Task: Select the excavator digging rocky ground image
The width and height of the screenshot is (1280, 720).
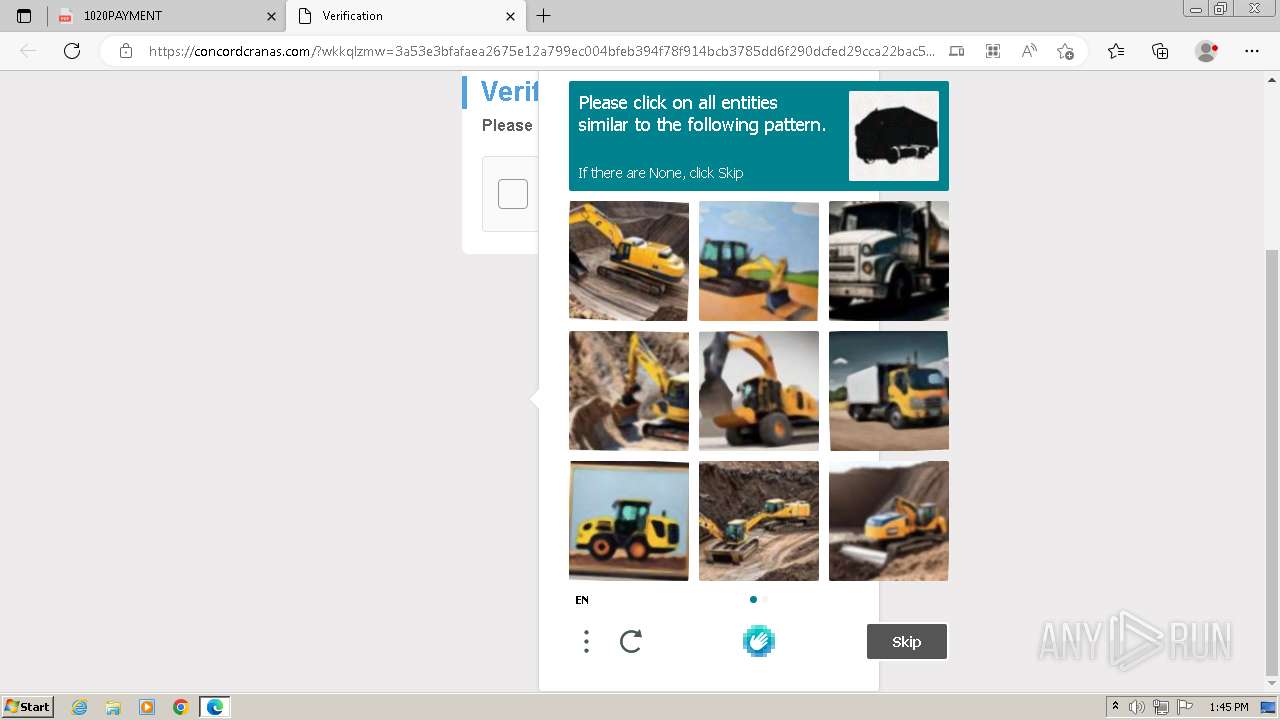Action: coord(629,391)
